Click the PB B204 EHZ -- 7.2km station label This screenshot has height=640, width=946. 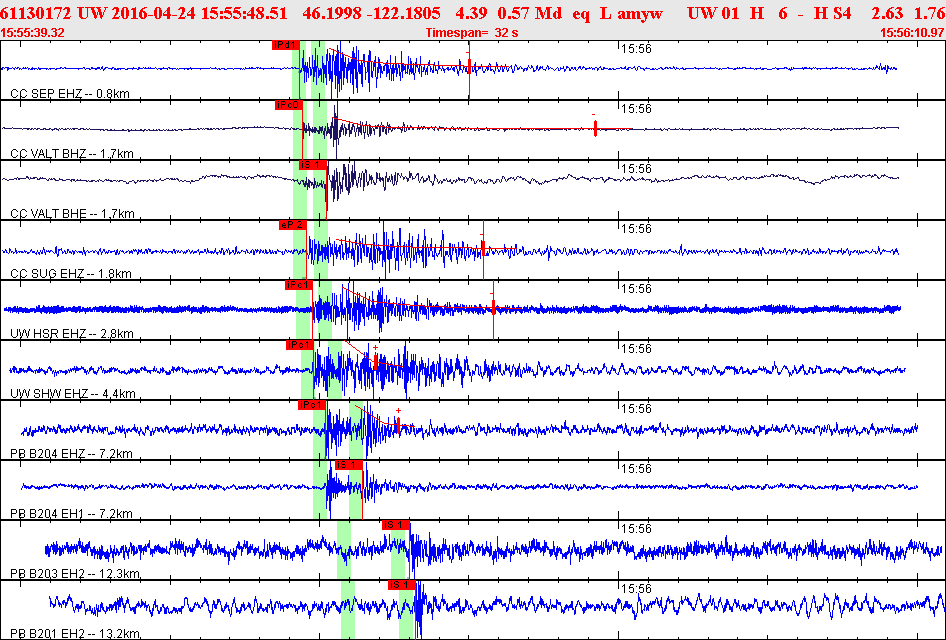coord(71,454)
